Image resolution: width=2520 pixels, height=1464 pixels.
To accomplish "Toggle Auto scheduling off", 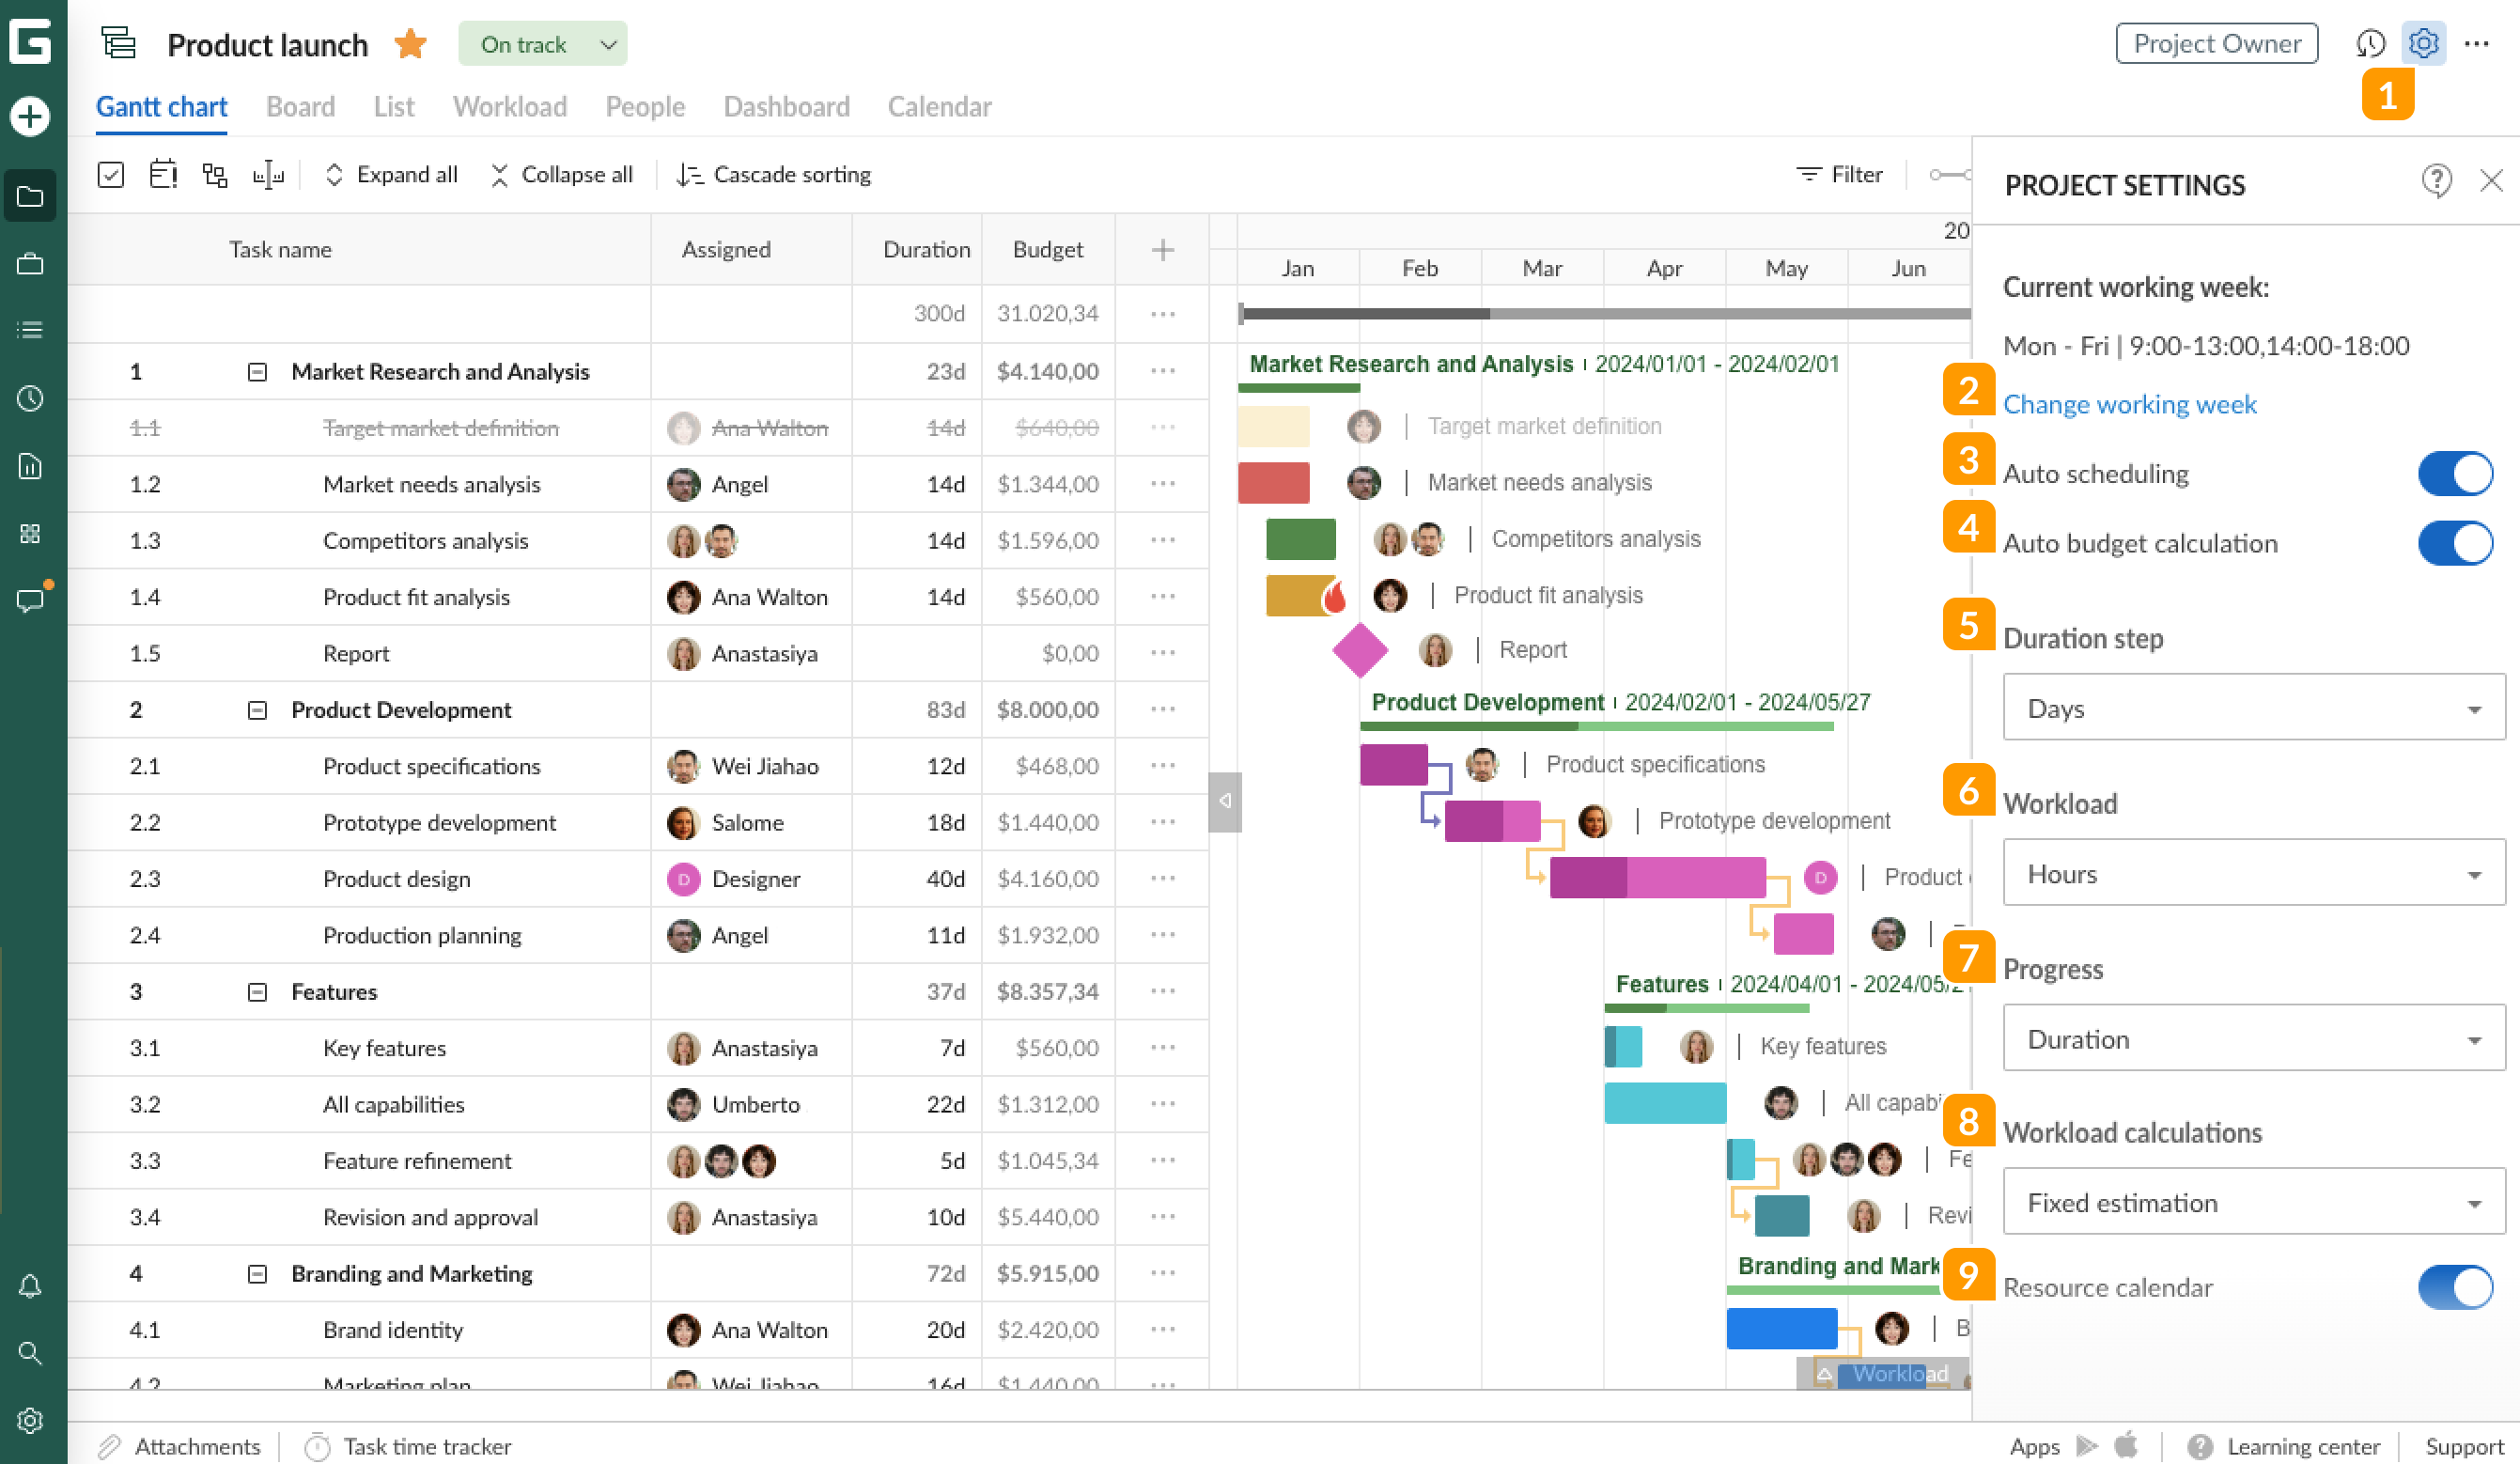I will (x=2455, y=474).
